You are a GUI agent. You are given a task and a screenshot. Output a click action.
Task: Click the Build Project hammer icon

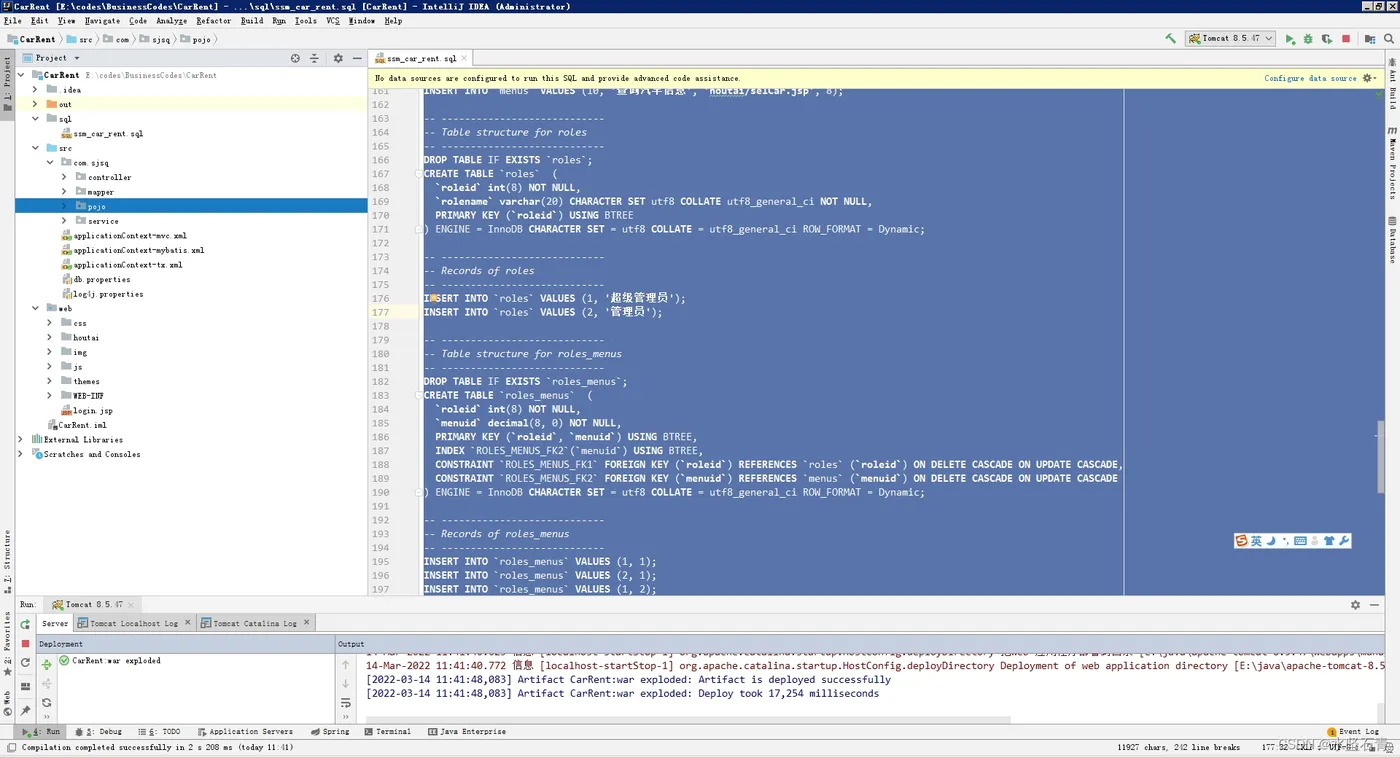[x=1171, y=39]
